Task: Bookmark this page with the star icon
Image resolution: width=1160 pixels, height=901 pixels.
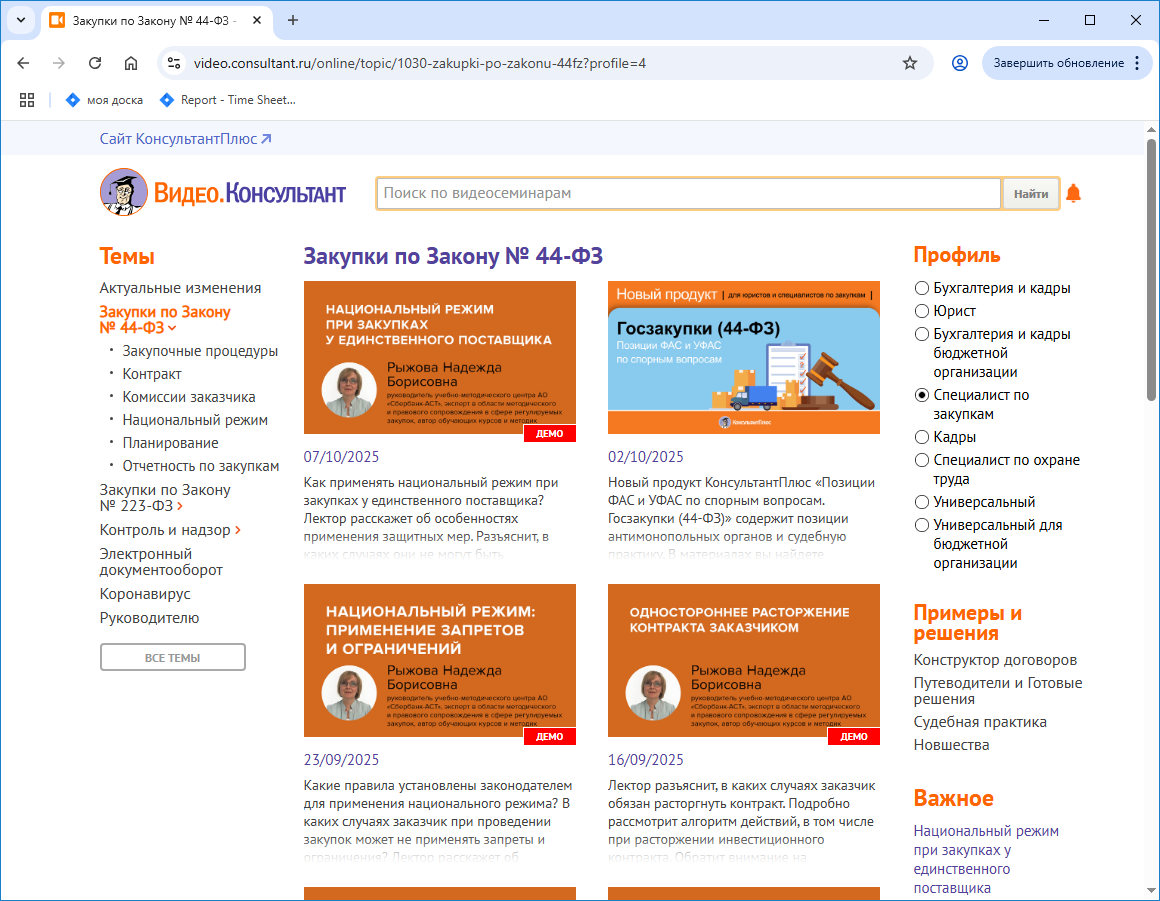Action: point(909,63)
